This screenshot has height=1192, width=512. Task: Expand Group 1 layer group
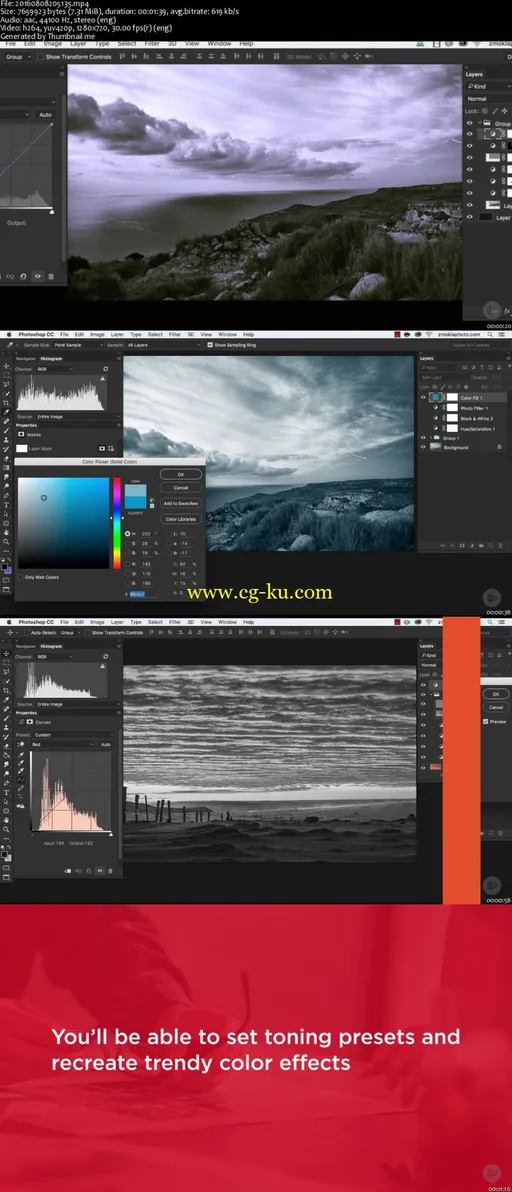click(431, 438)
